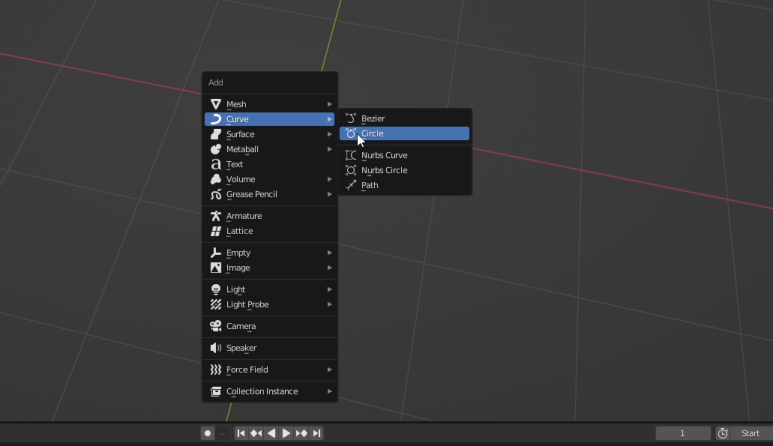Click the Grease Pencil icon
This screenshot has height=446, width=773.
215,194
